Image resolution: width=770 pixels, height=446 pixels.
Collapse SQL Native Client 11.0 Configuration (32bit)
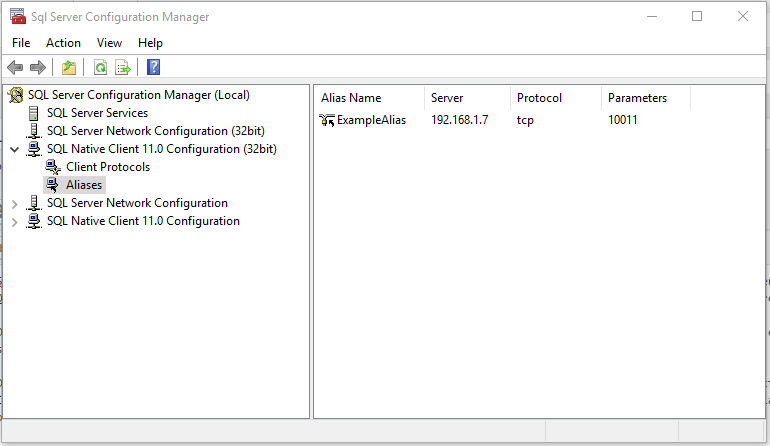14,149
